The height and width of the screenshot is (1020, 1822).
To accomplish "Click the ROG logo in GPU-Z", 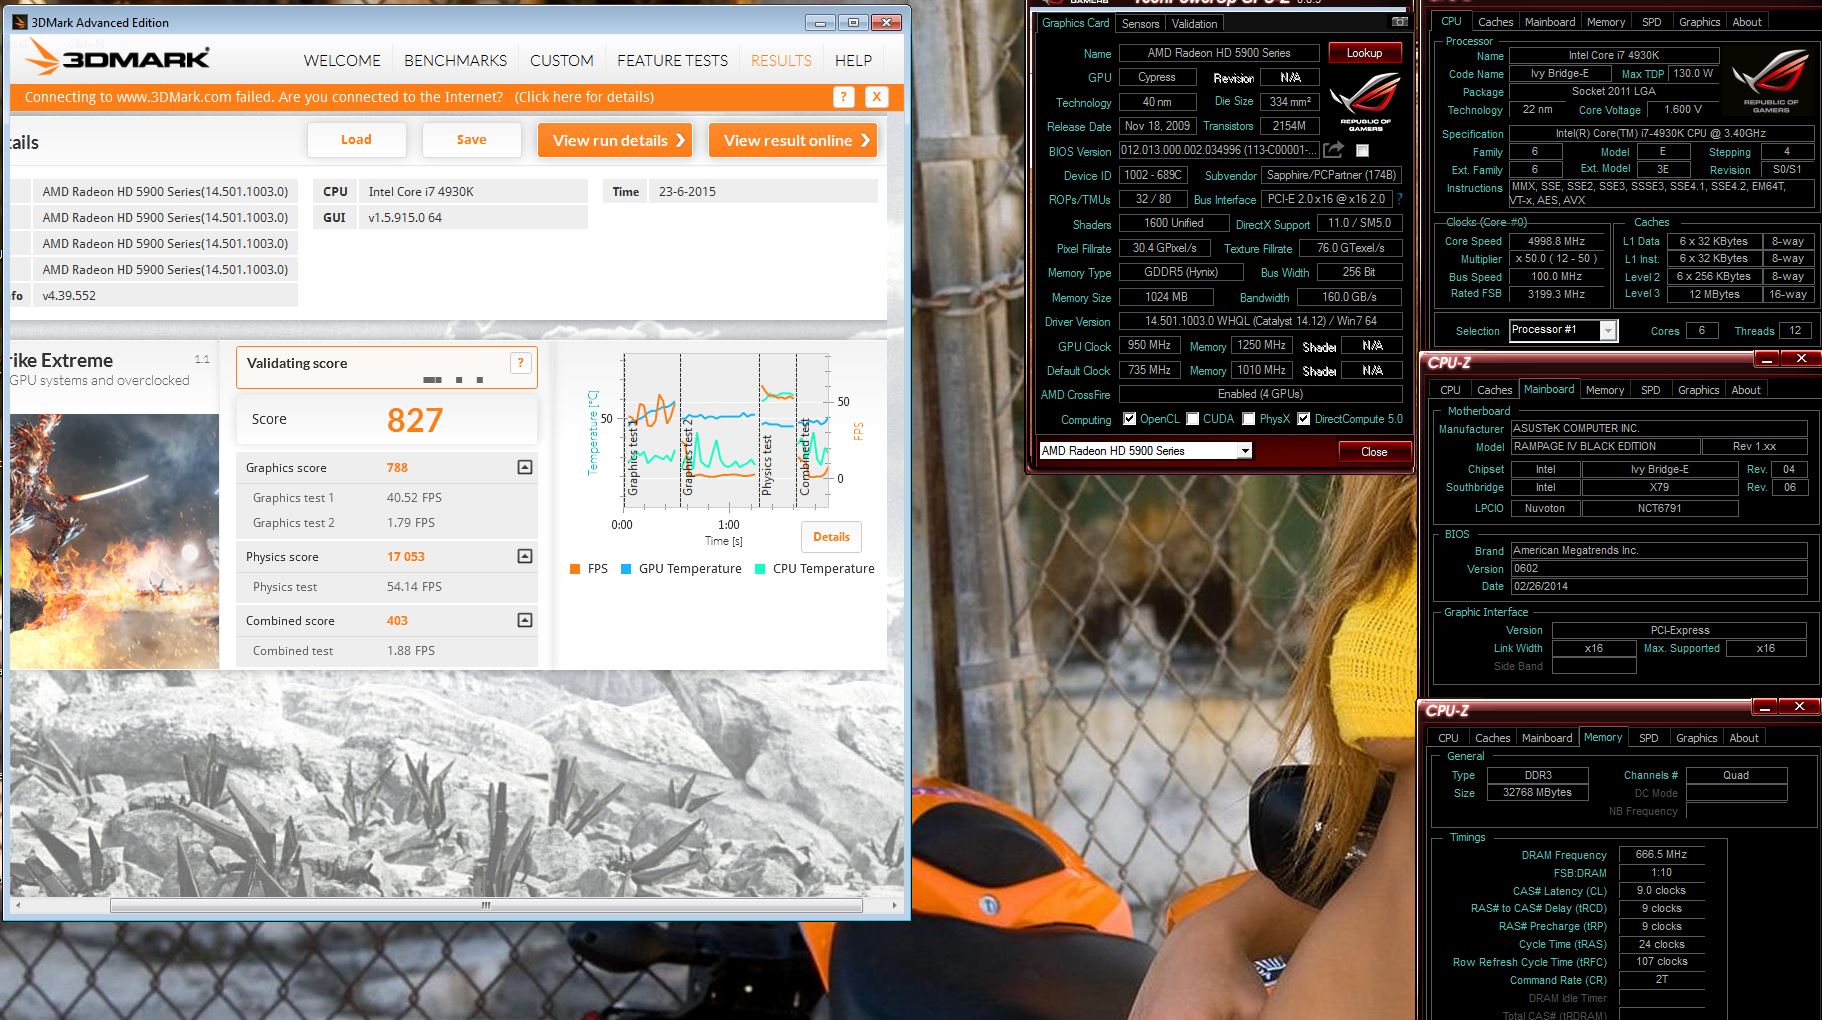I will [1365, 101].
